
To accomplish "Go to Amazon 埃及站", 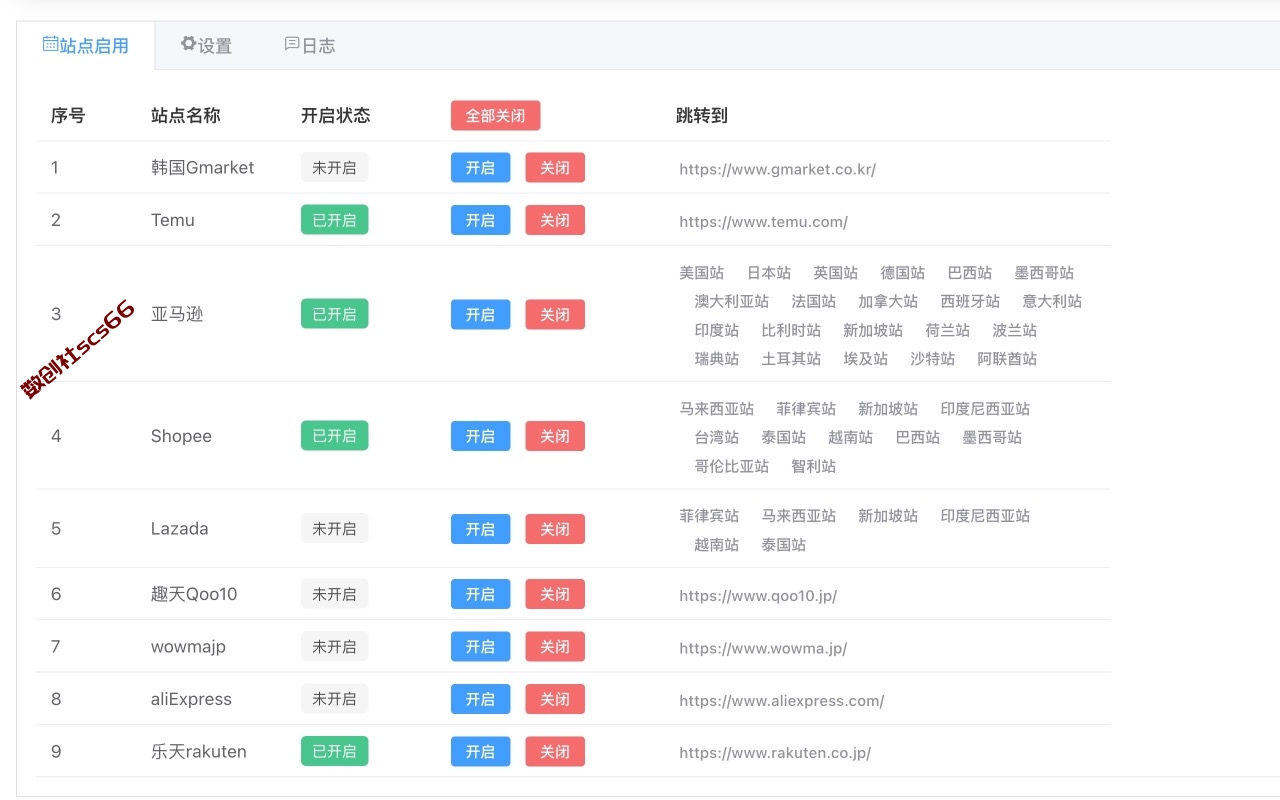I will (x=866, y=358).
